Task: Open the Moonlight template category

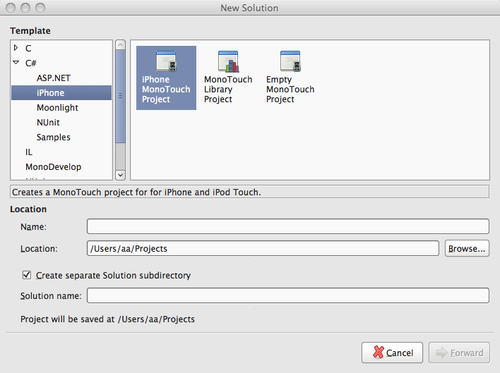Action: [57, 108]
